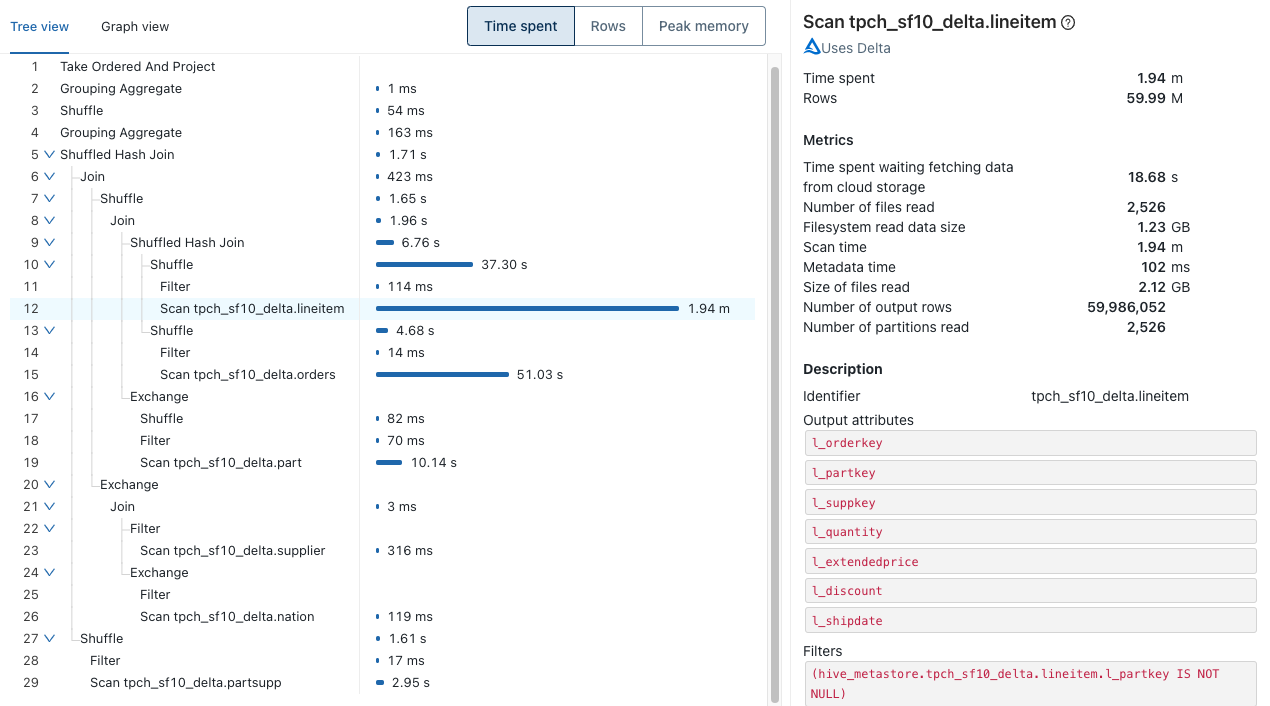Toggle metric display to Rows
This screenshot has width=1270, height=706.
(x=608, y=26)
